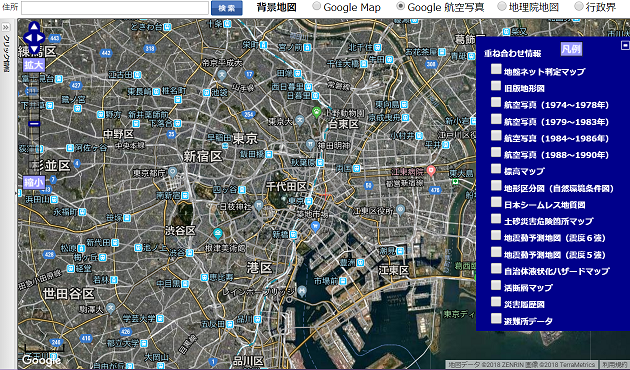
Task: Focus the 住所 address input field
Action: 115,8
